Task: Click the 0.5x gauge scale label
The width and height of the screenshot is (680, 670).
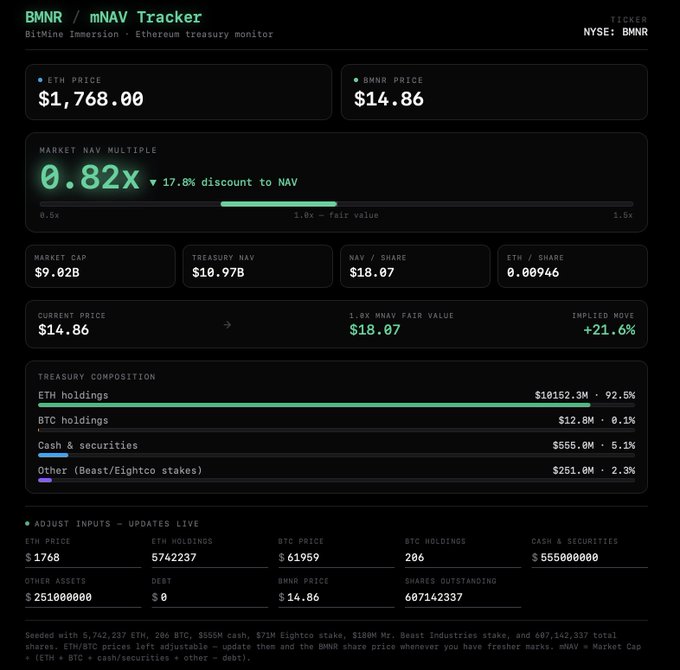Action: pyautogui.click(x=49, y=216)
